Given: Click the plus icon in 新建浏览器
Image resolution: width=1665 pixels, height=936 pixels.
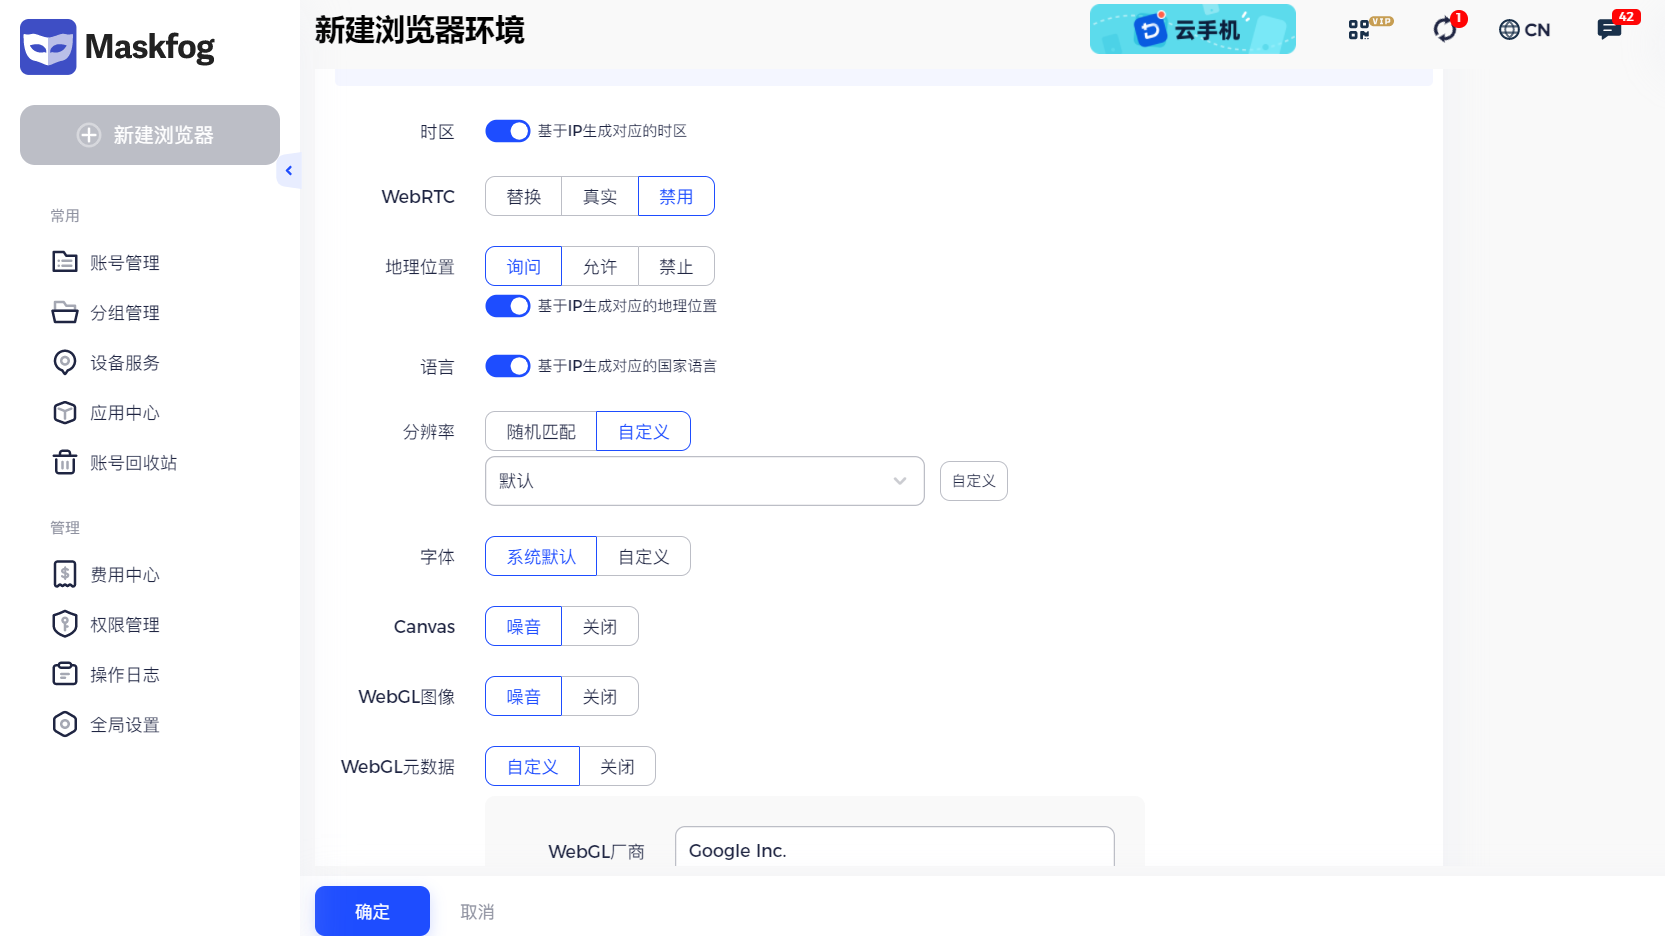Looking at the screenshot, I should coord(89,135).
